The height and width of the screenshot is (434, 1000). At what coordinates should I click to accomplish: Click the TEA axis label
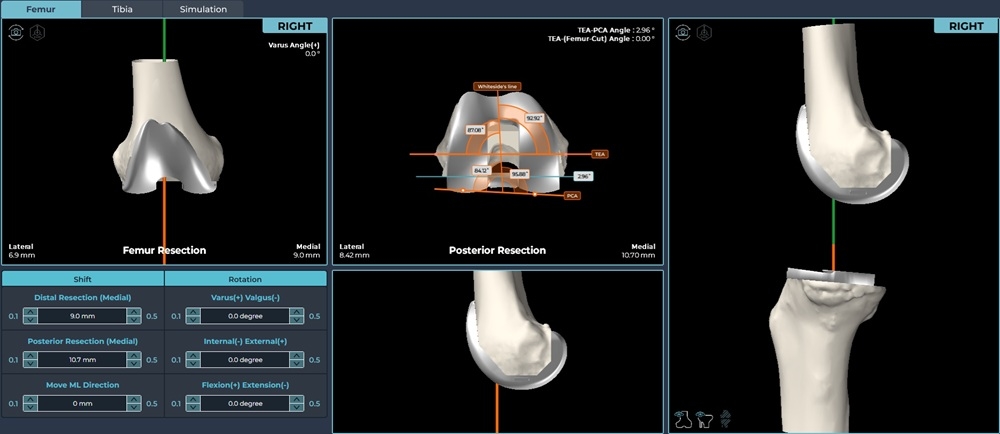[600, 155]
